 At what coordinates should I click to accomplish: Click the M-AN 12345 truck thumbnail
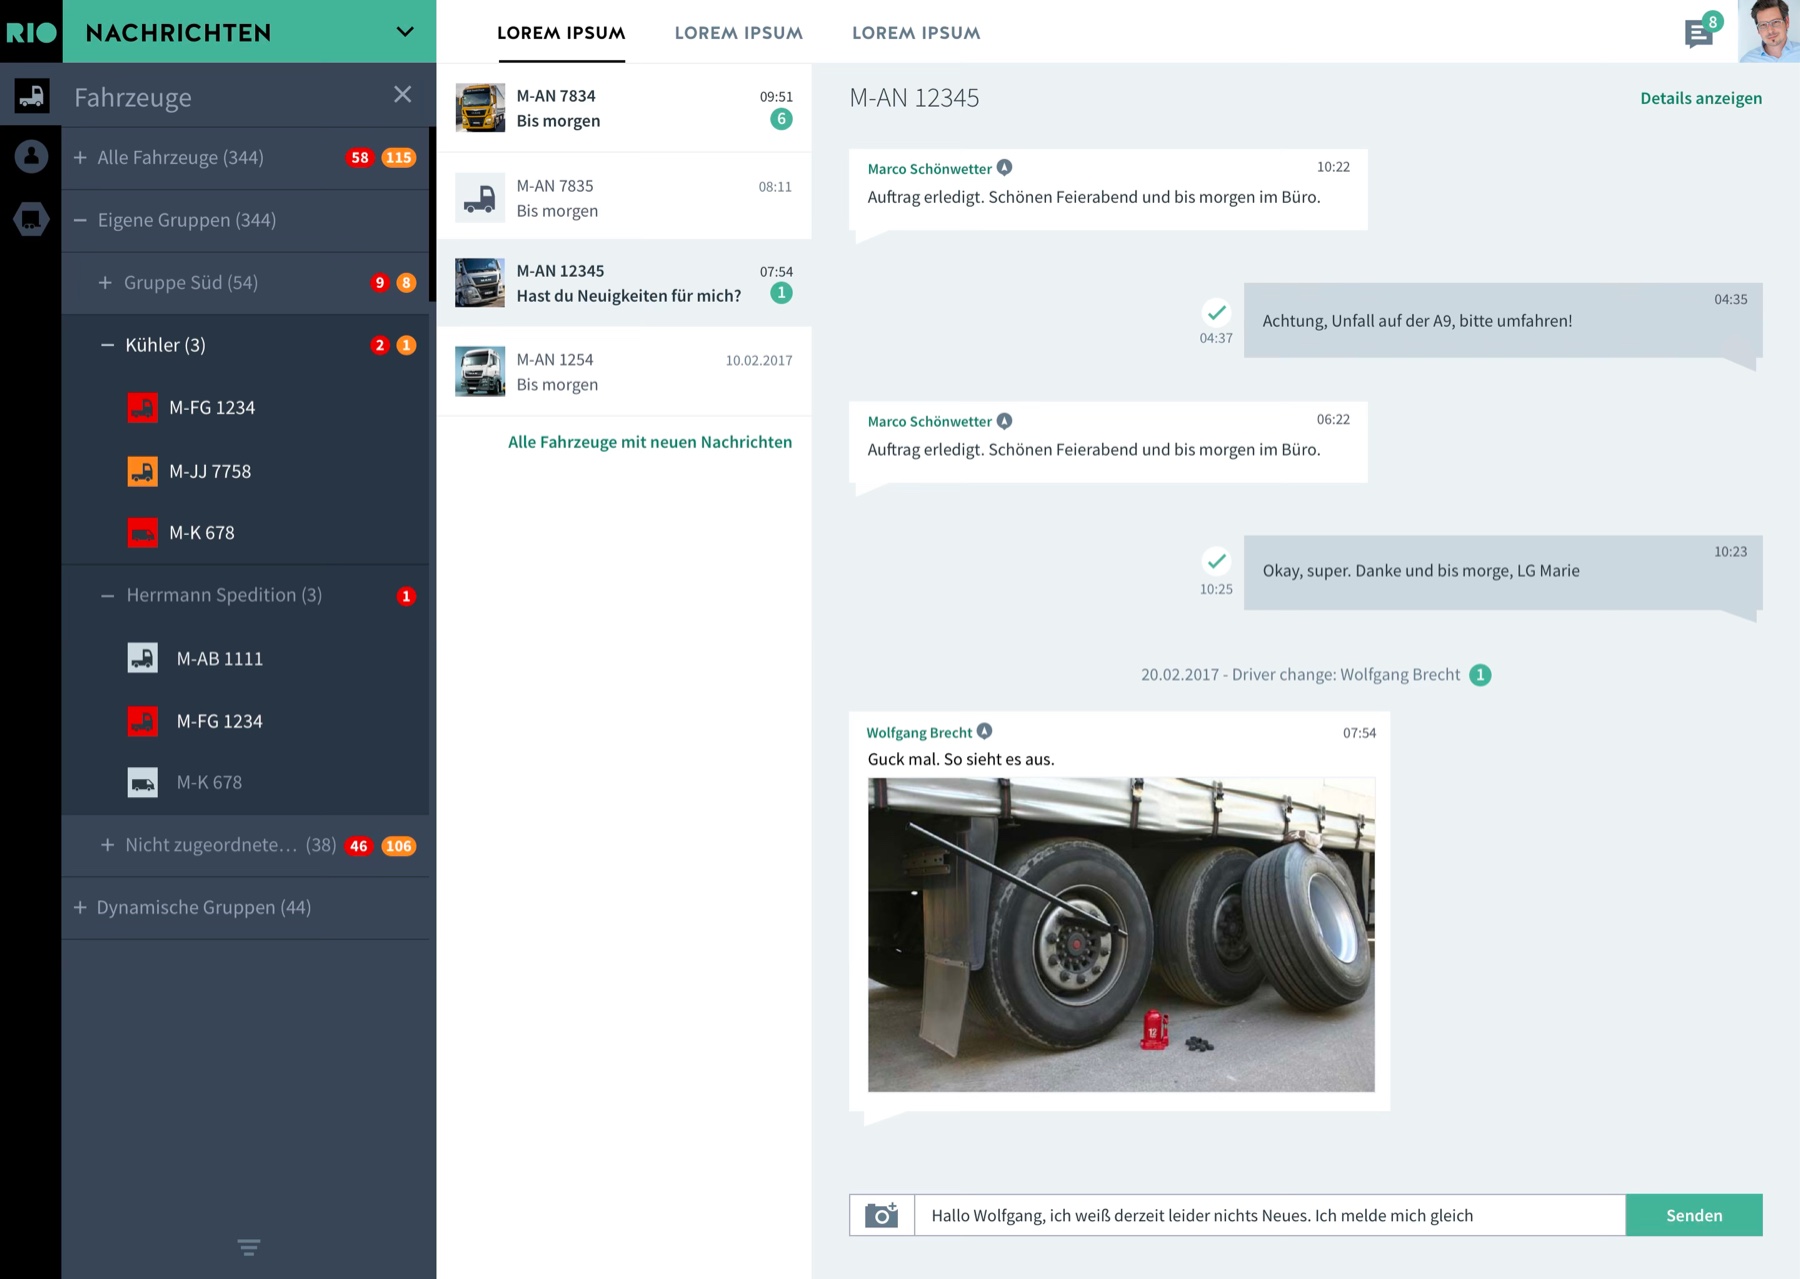click(480, 283)
